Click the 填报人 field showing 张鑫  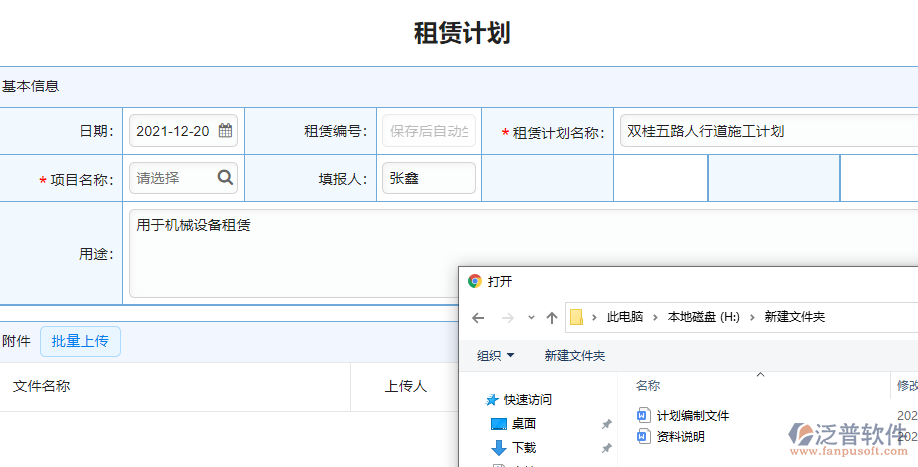(428, 178)
